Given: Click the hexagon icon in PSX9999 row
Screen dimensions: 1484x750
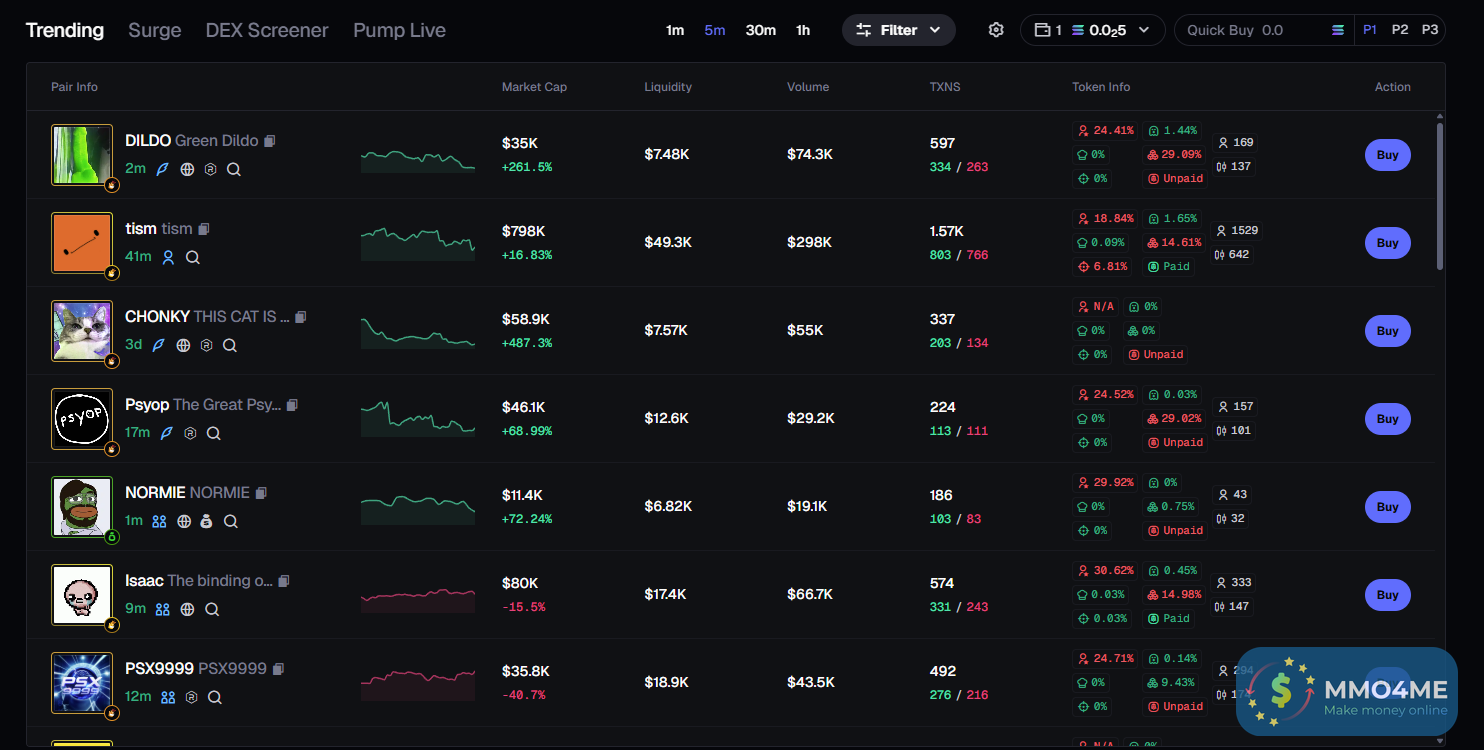Looking at the screenshot, I should pos(191,697).
